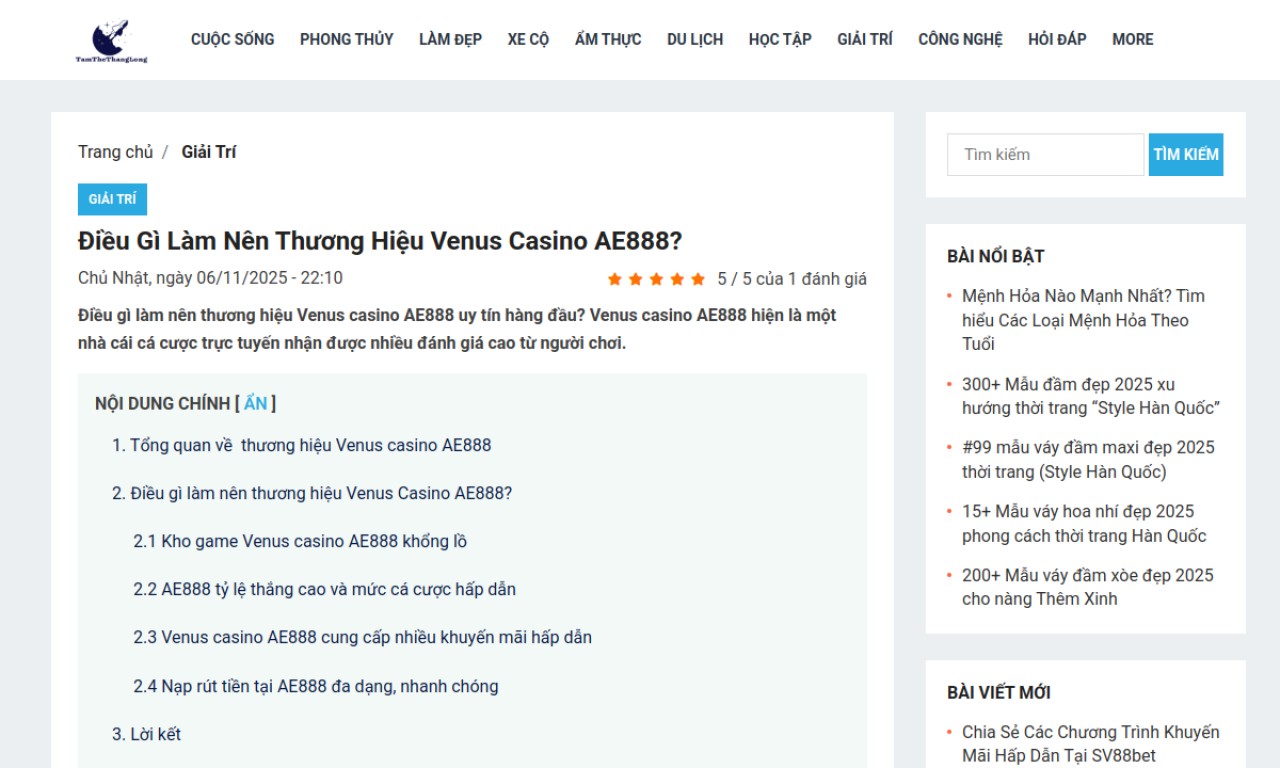
Task: Jump to '2. Điều gì làm nên thương hiệu' section
Action: coord(312,493)
